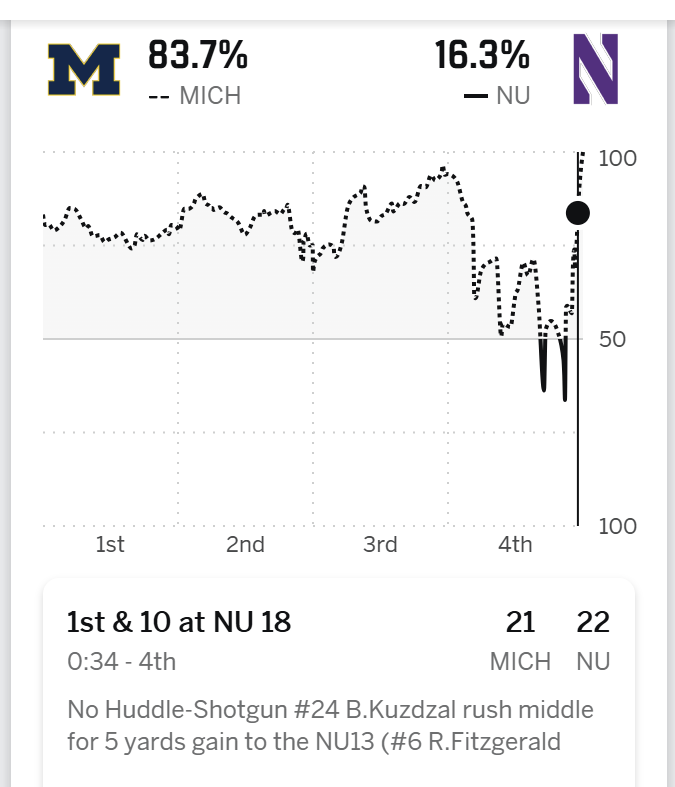Click Northwestern's score of 22
The image size is (675, 787).
(593, 622)
